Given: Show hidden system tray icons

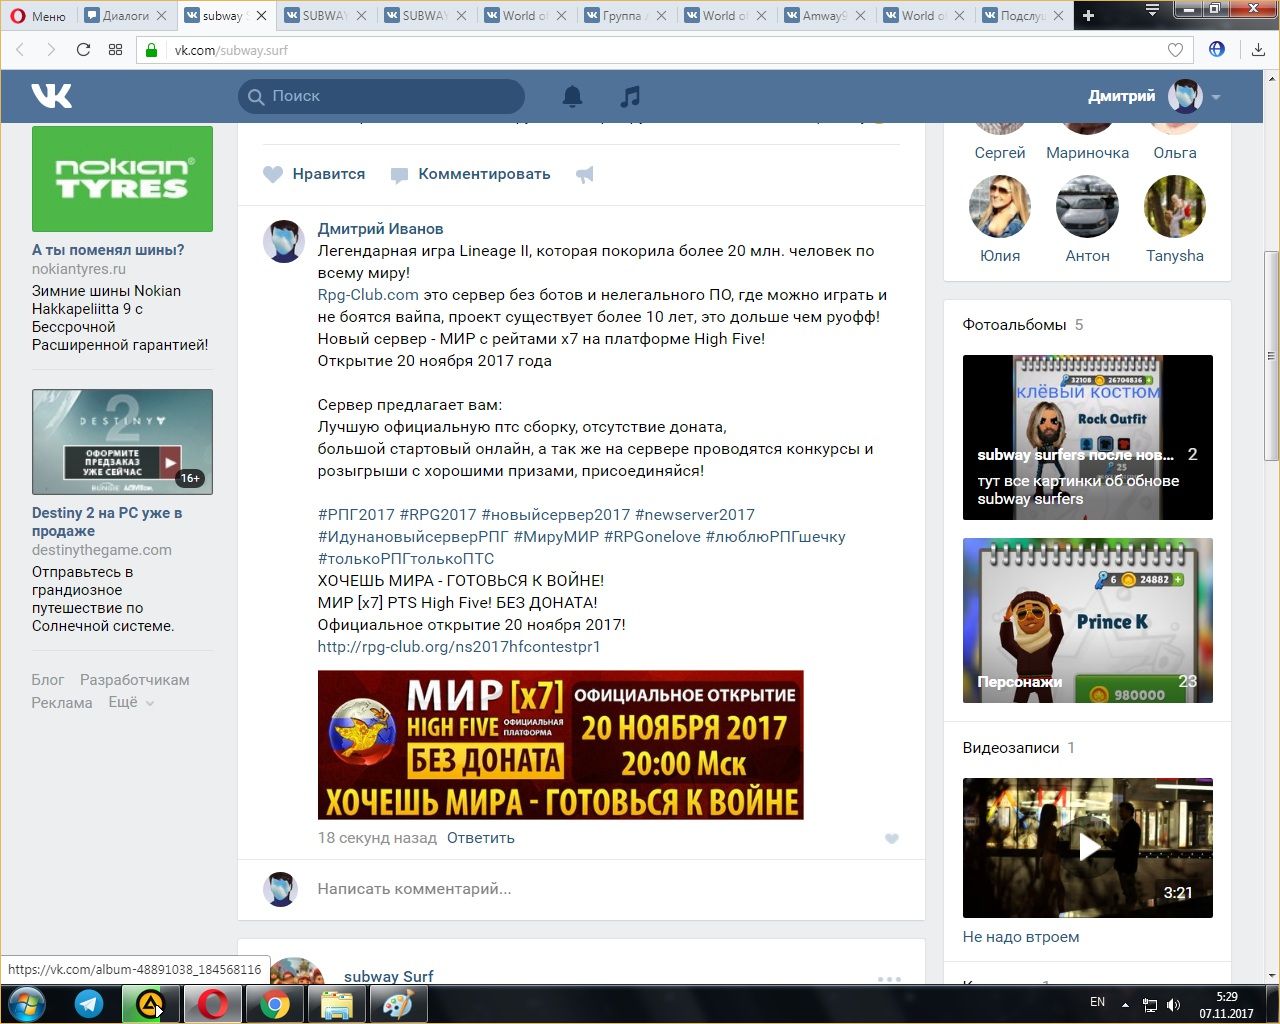Looking at the screenshot, I should point(1126,1004).
